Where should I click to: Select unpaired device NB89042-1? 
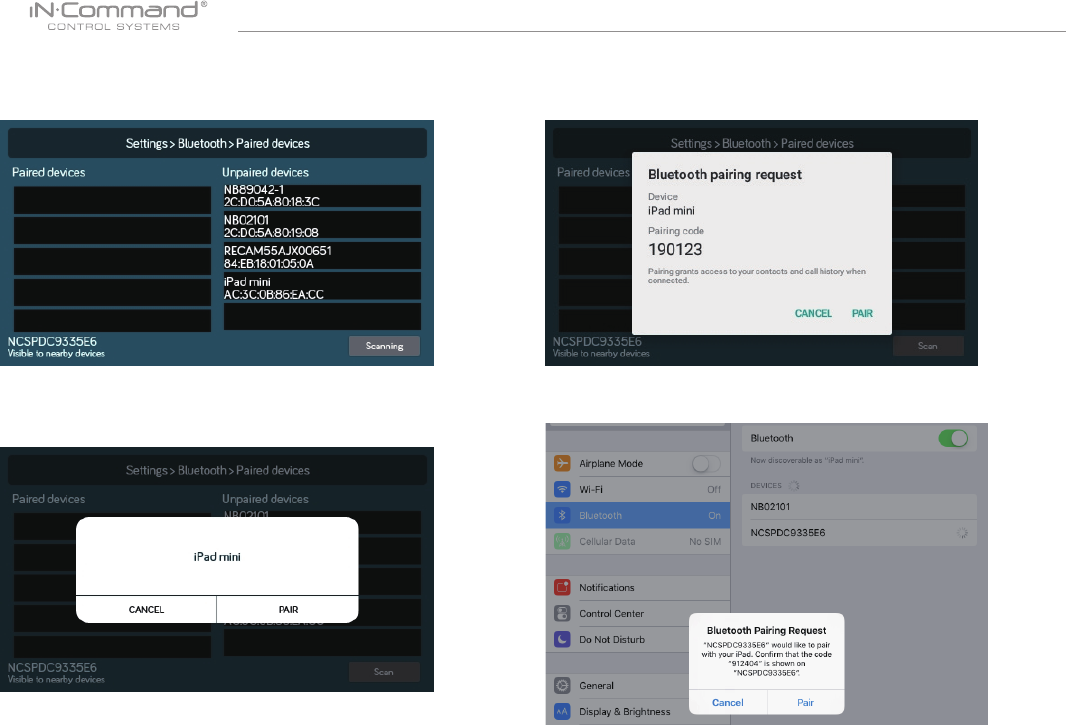322,196
